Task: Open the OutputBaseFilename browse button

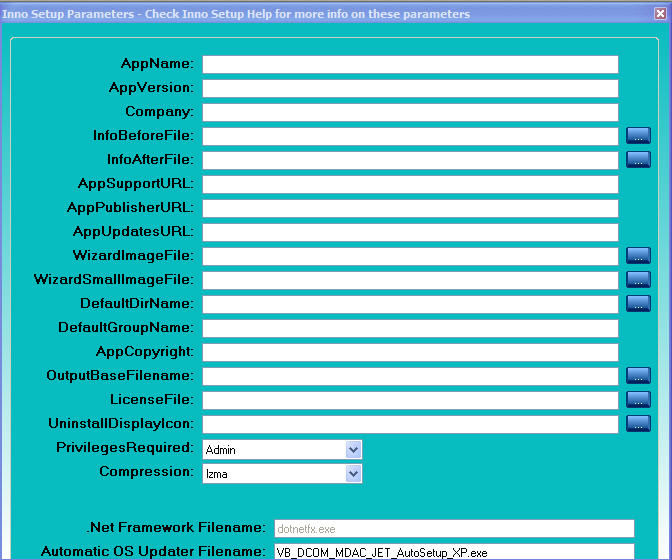Action: pos(638,375)
